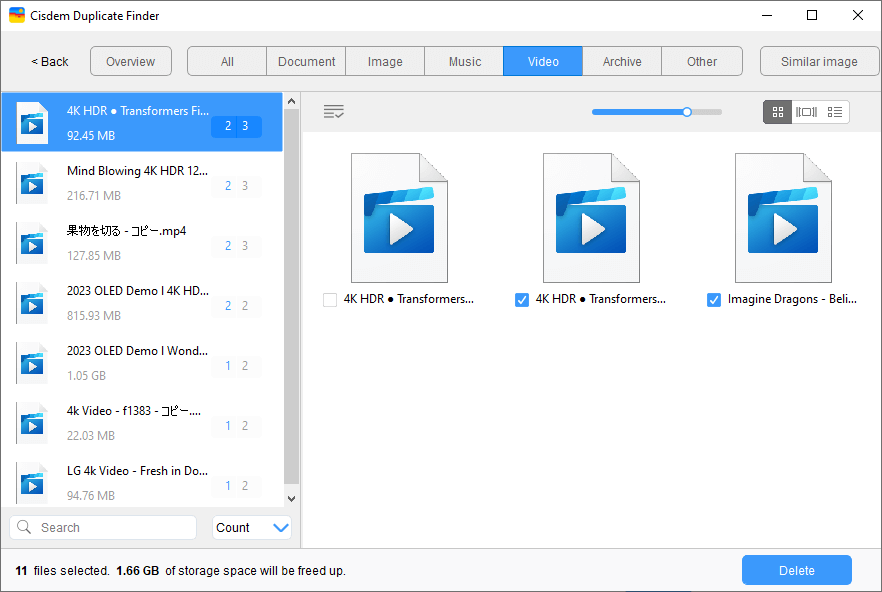Adjust the thumbnail size slider handle
Screen dimensions: 882x592
click(x=687, y=112)
